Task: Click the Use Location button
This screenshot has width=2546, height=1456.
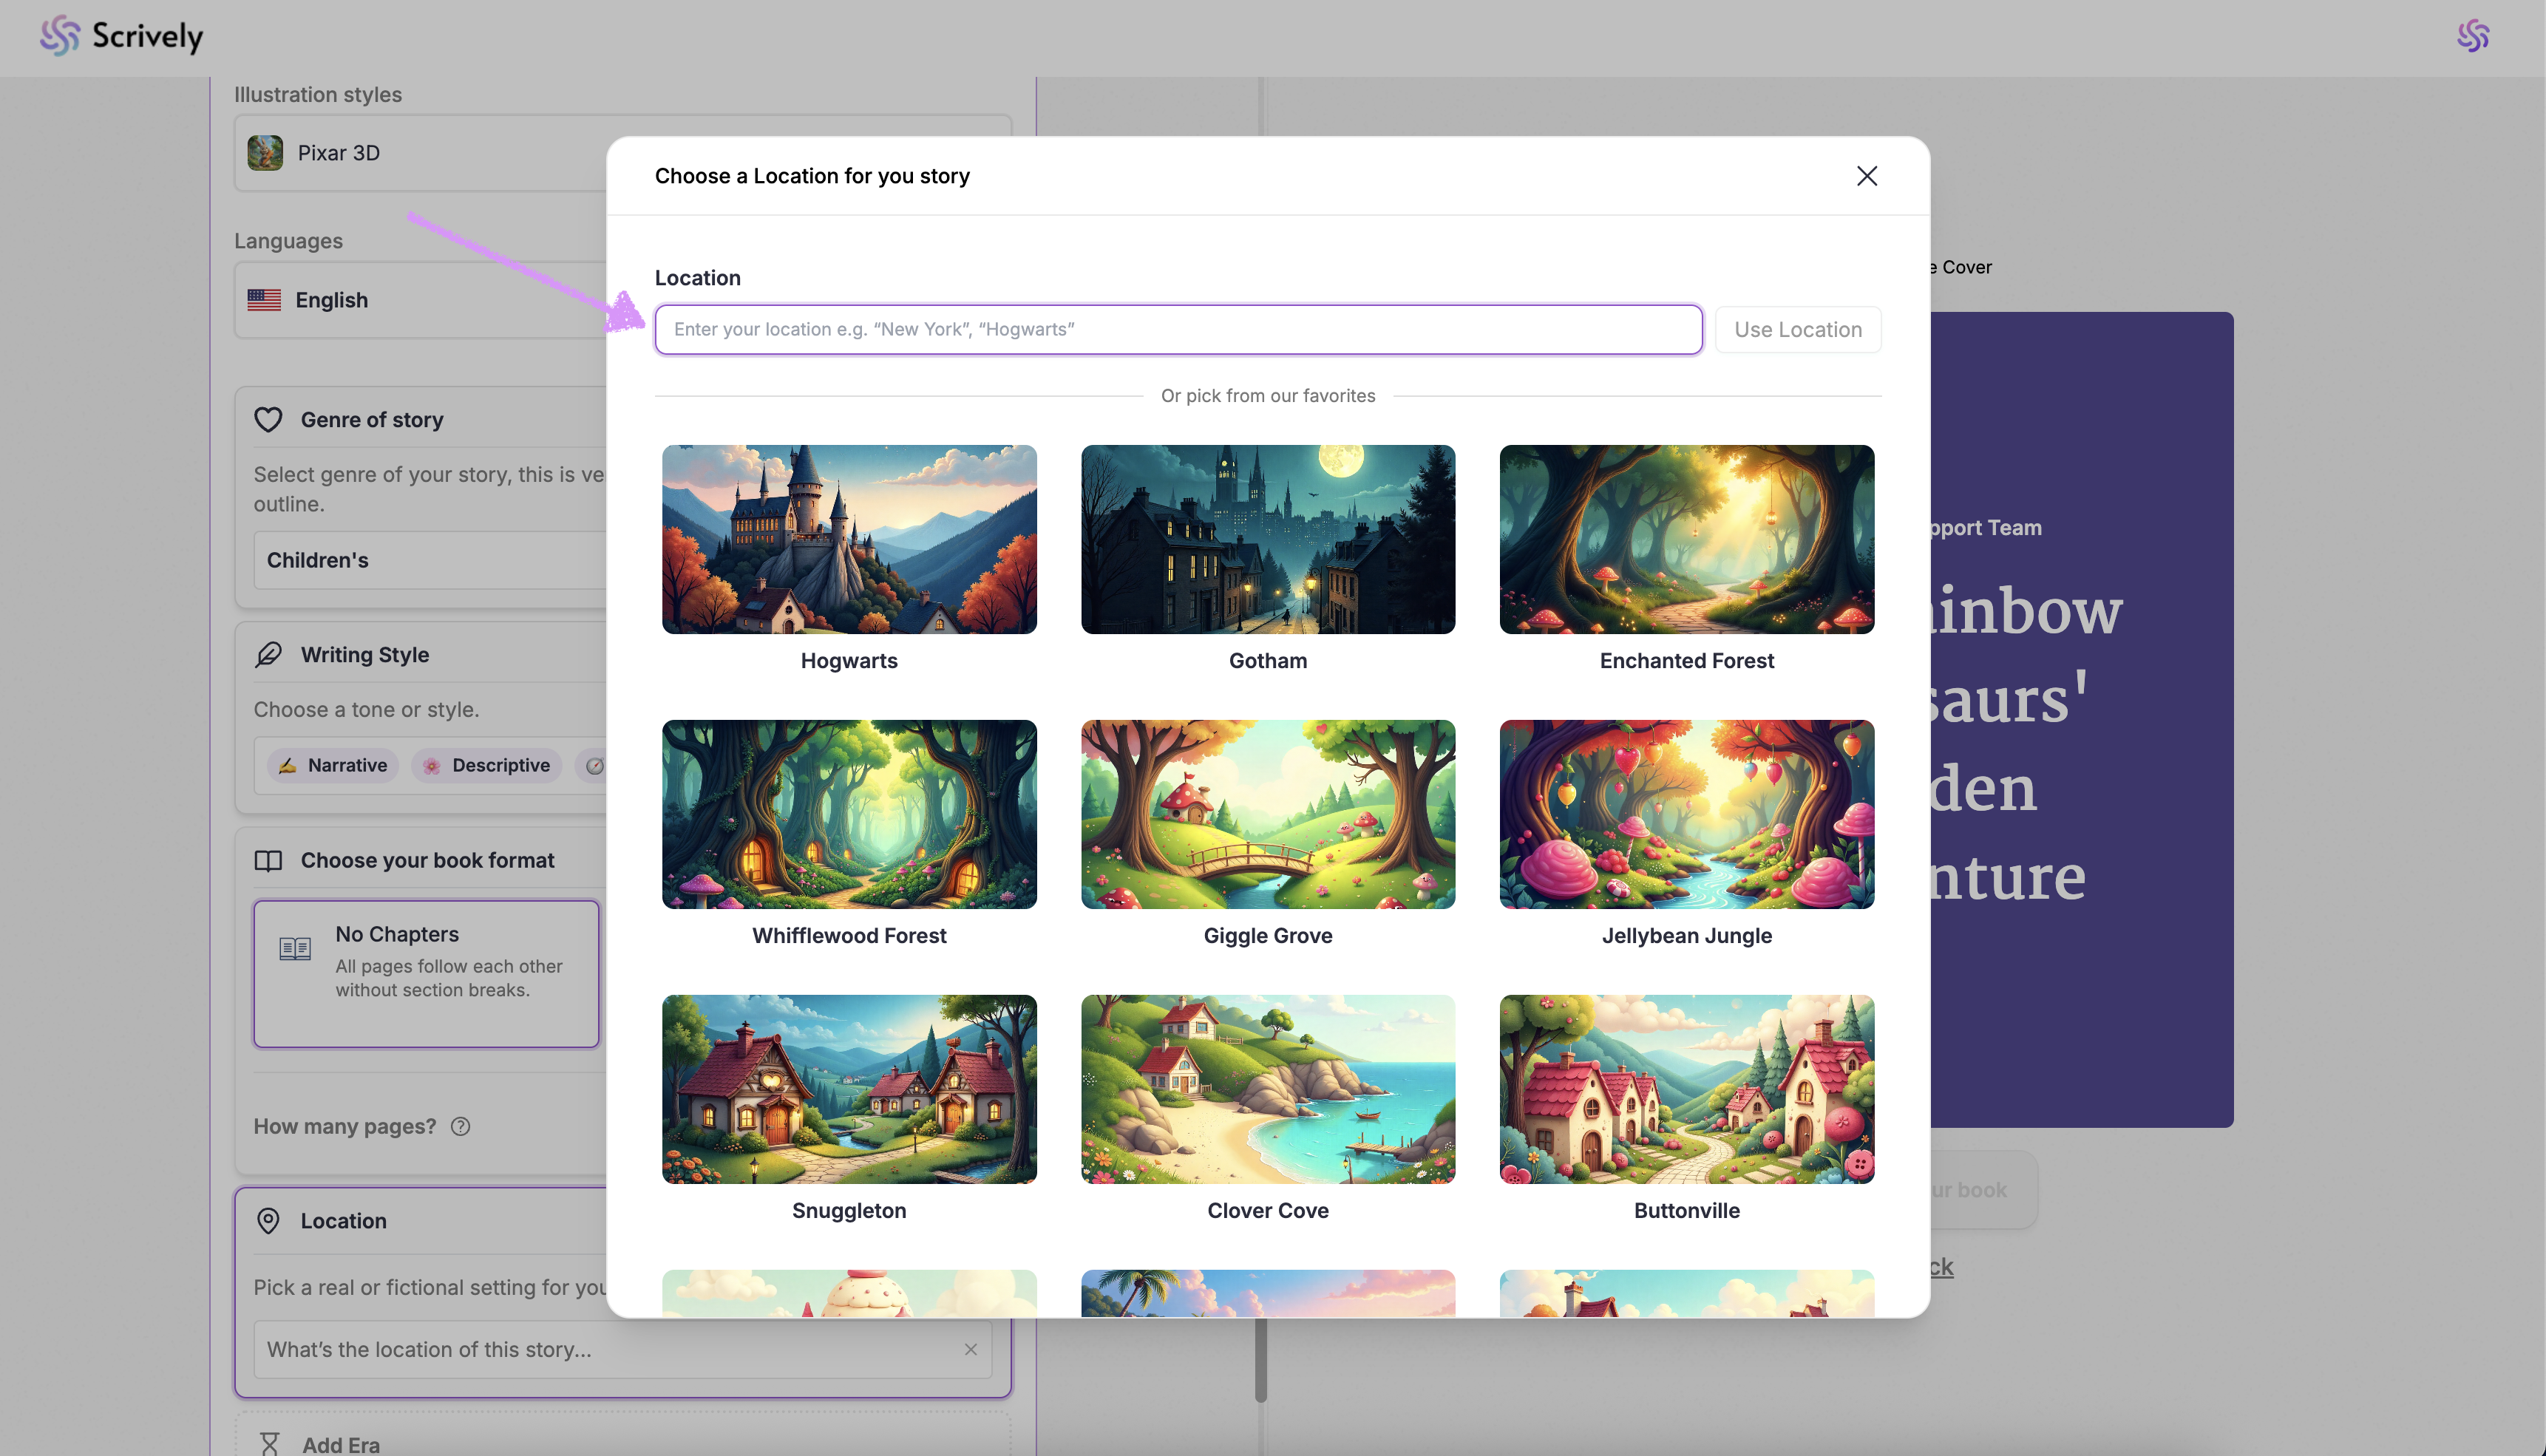Action: pyautogui.click(x=1797, y=329)
